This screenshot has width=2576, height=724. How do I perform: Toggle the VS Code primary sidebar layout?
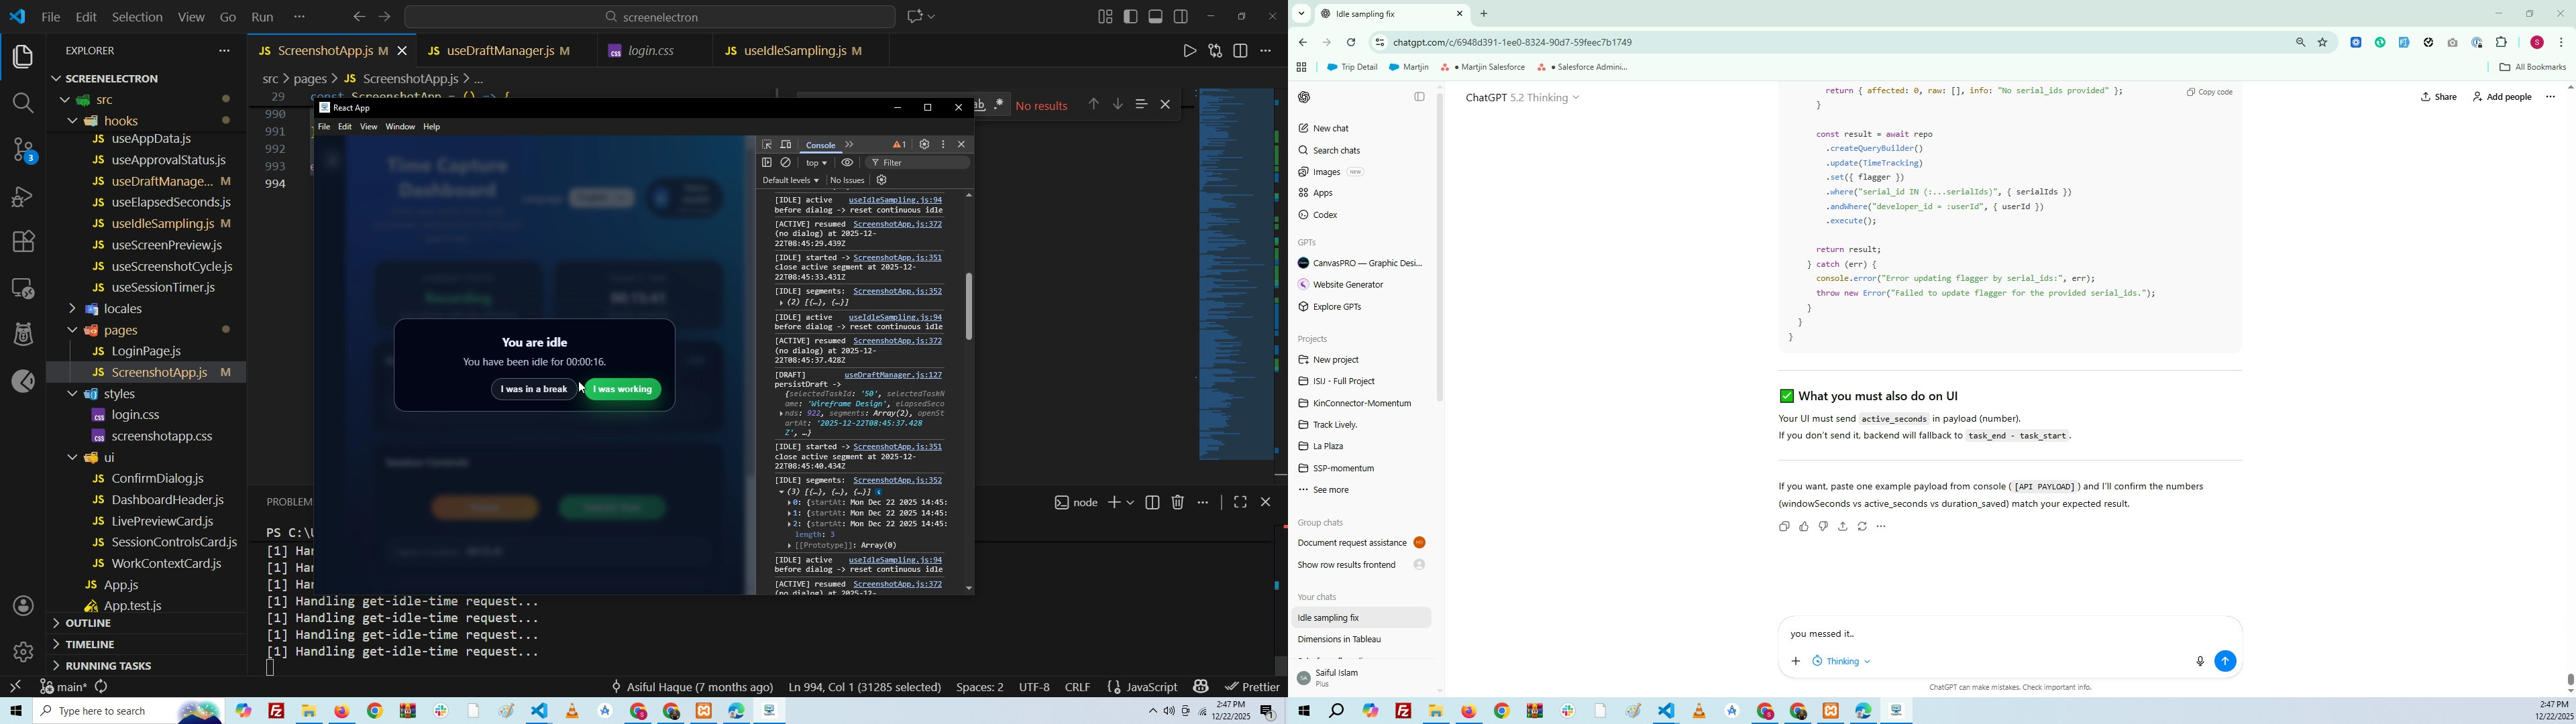(x=1131, y=16)
